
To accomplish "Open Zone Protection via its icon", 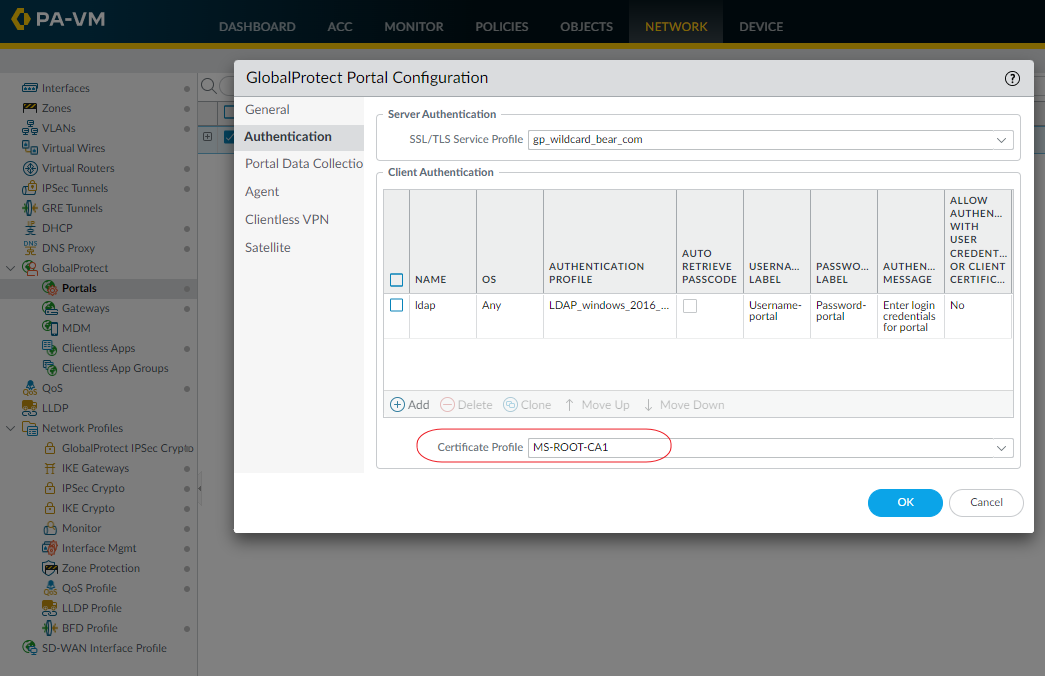I will point(50,568).
